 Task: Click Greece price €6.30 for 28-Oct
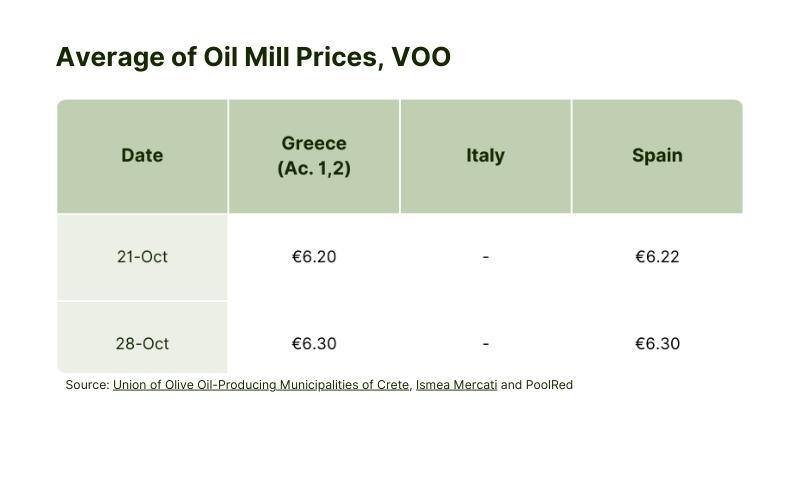click(x=314, y=343)
